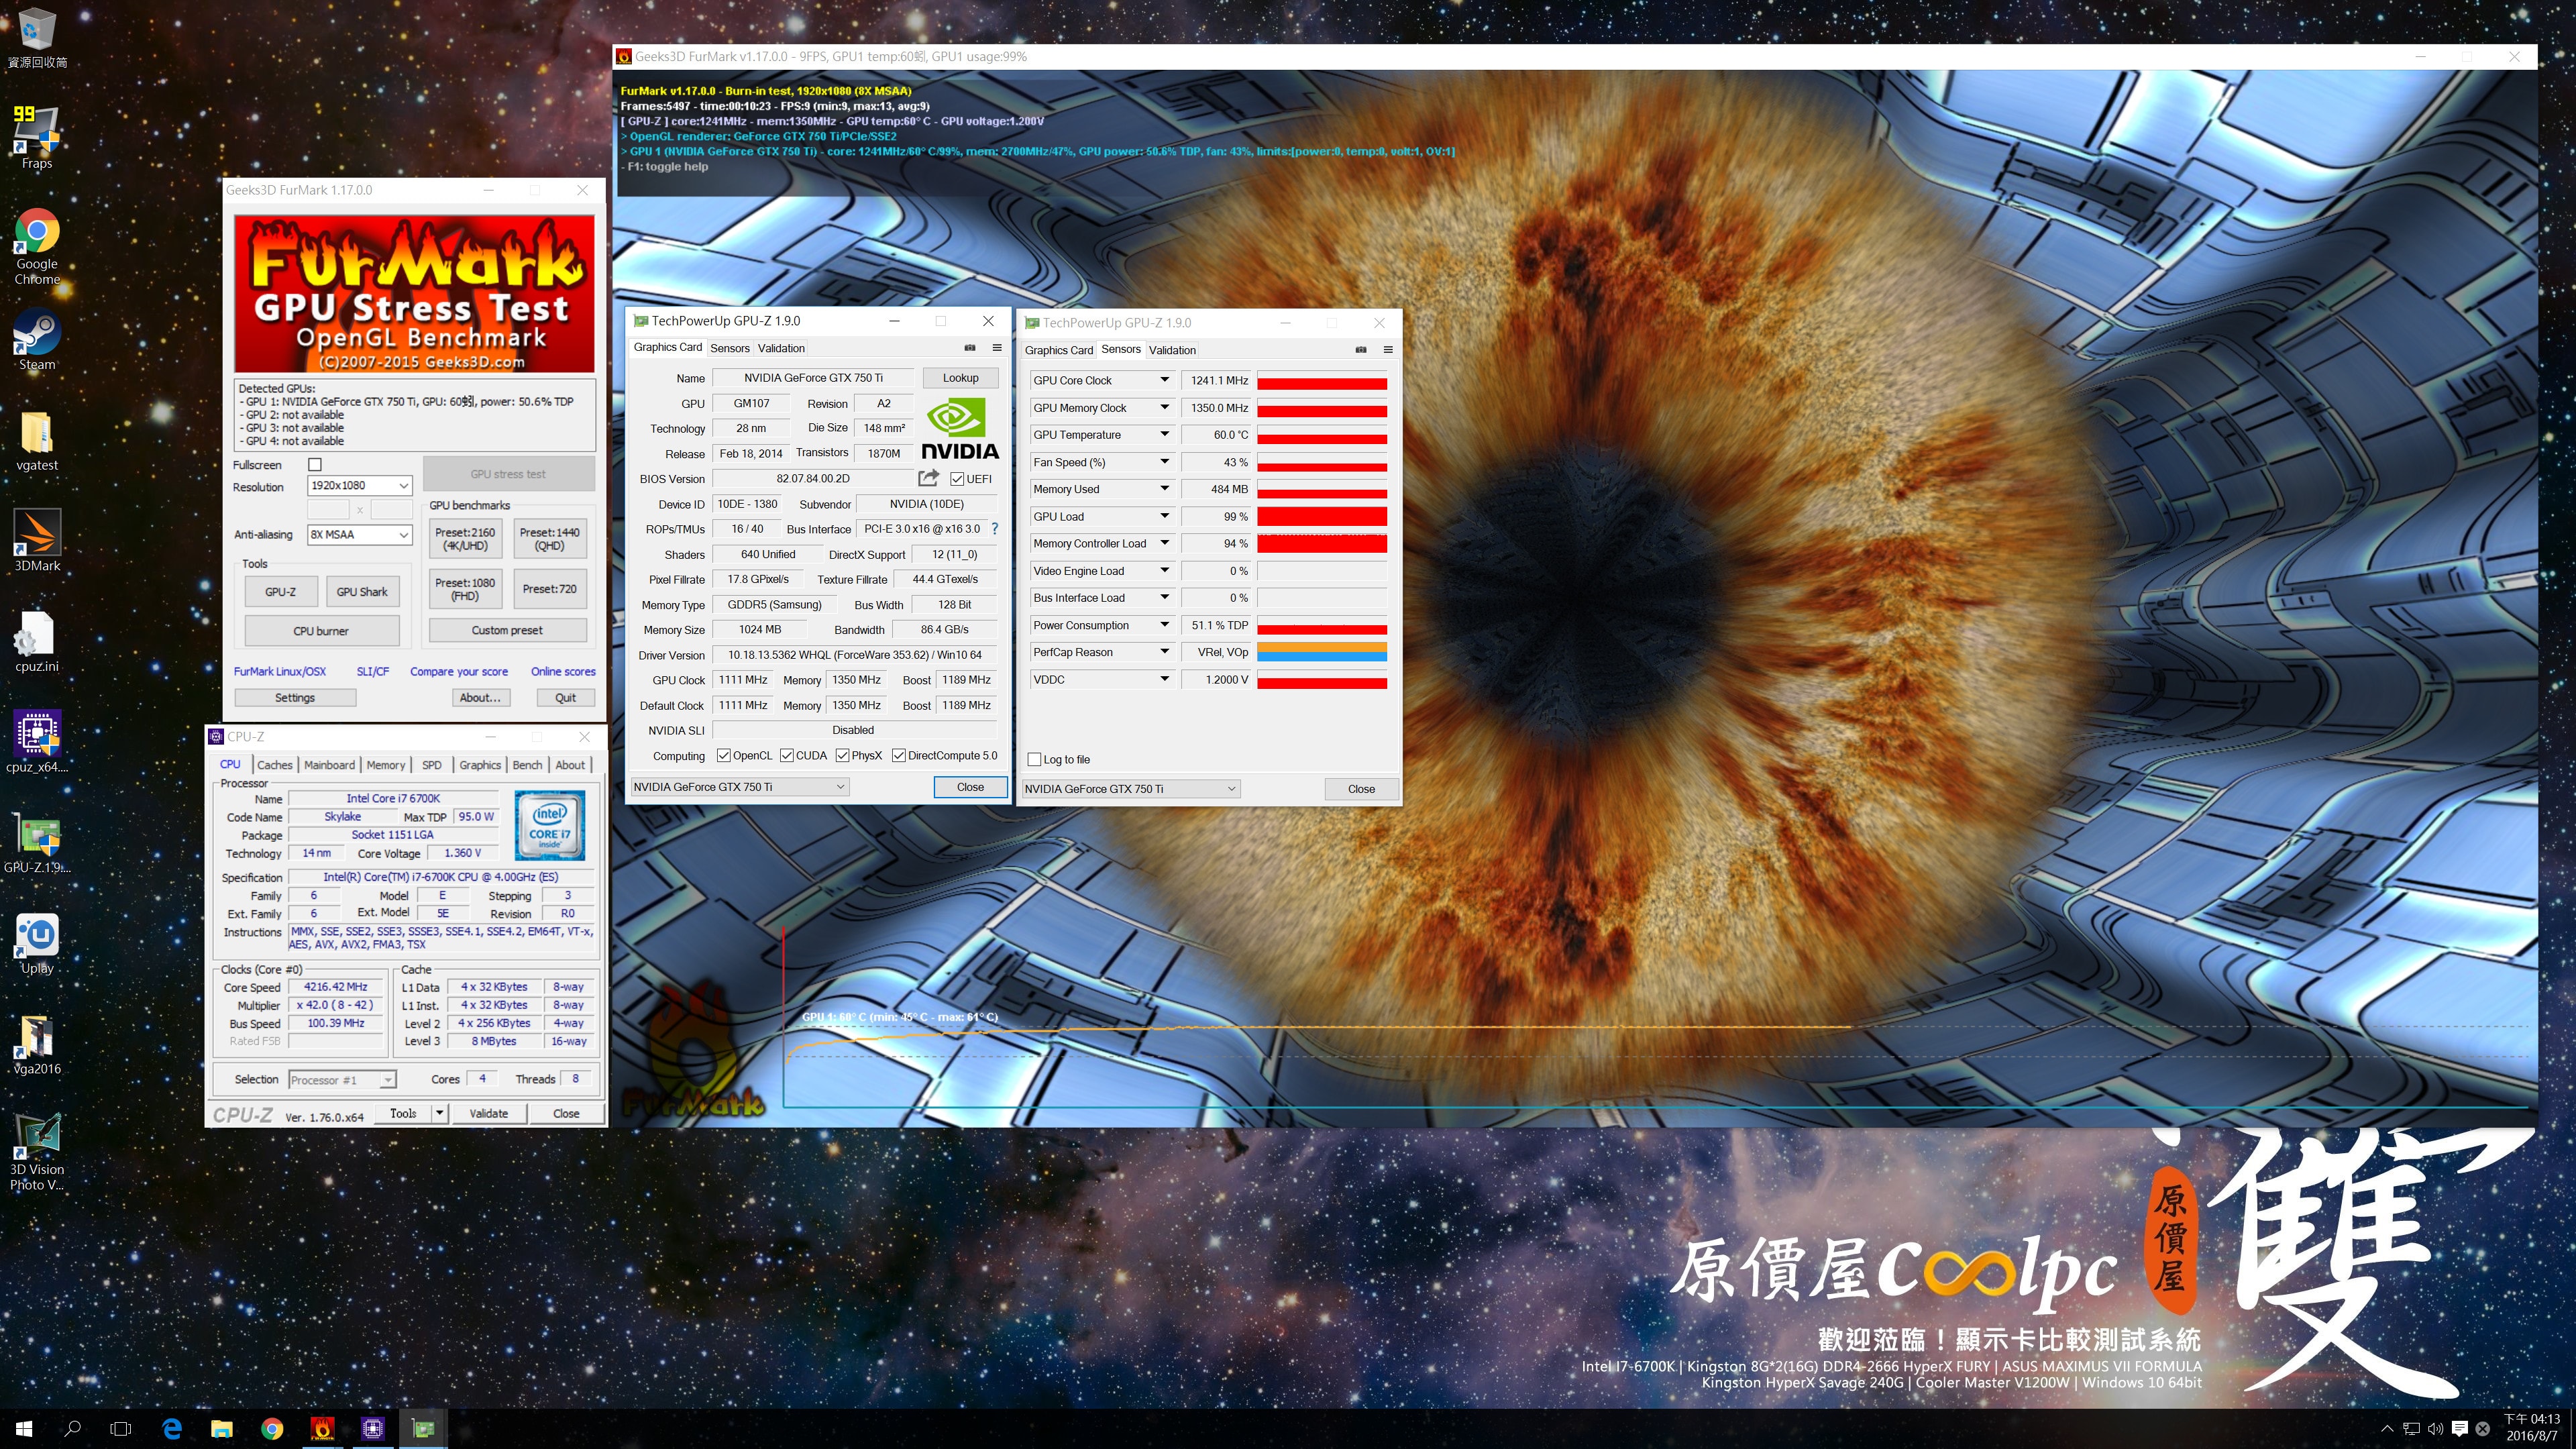Launch Uplay from the desktop
This screenshot has width=2576, height=1449.
37,943
